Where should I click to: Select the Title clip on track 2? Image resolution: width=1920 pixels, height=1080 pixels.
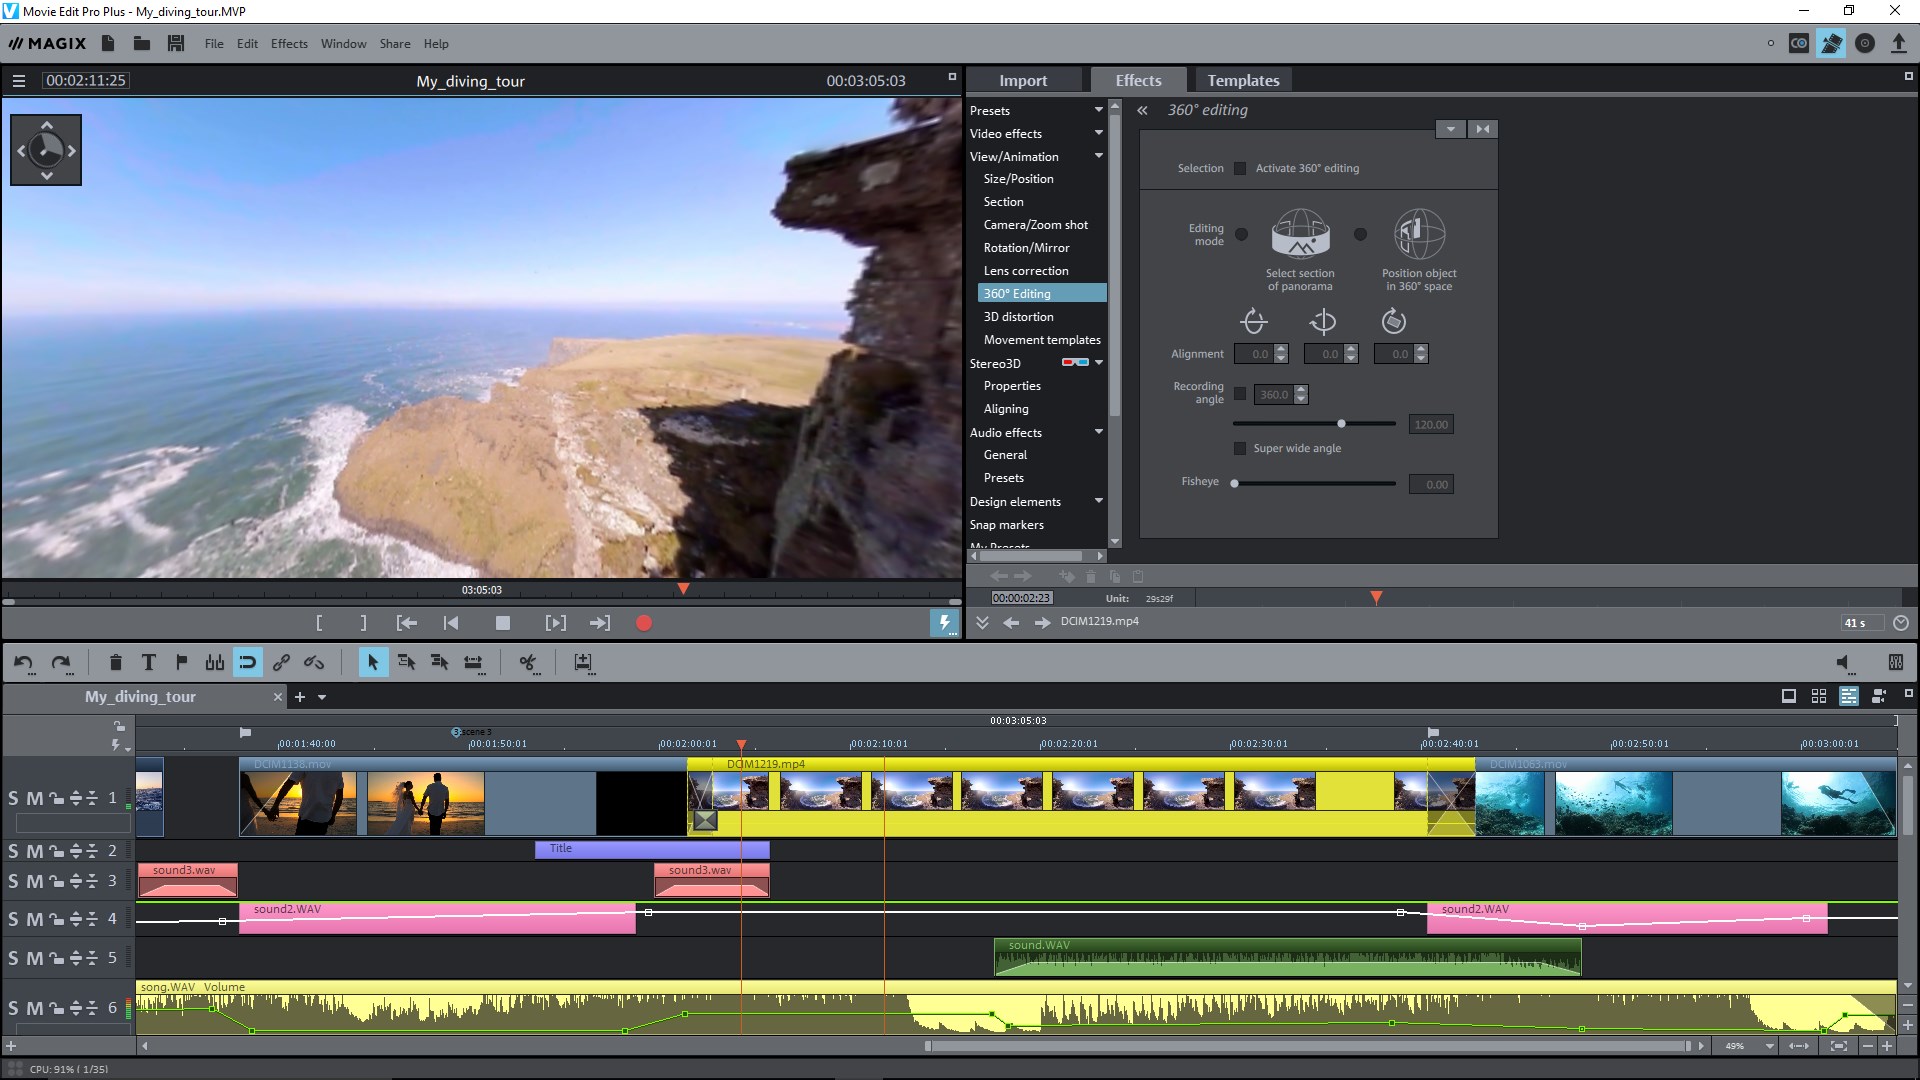pos(652,849)
